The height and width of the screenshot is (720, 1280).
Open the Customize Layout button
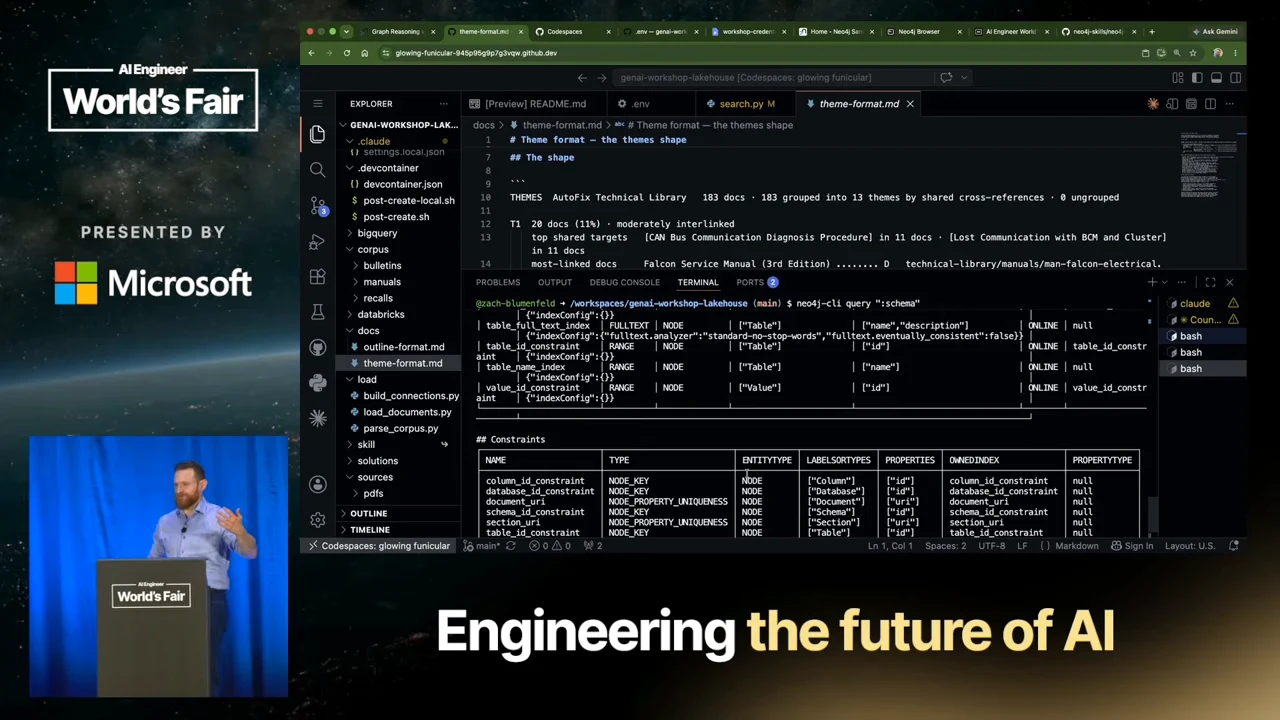(x=1178, y=77)
